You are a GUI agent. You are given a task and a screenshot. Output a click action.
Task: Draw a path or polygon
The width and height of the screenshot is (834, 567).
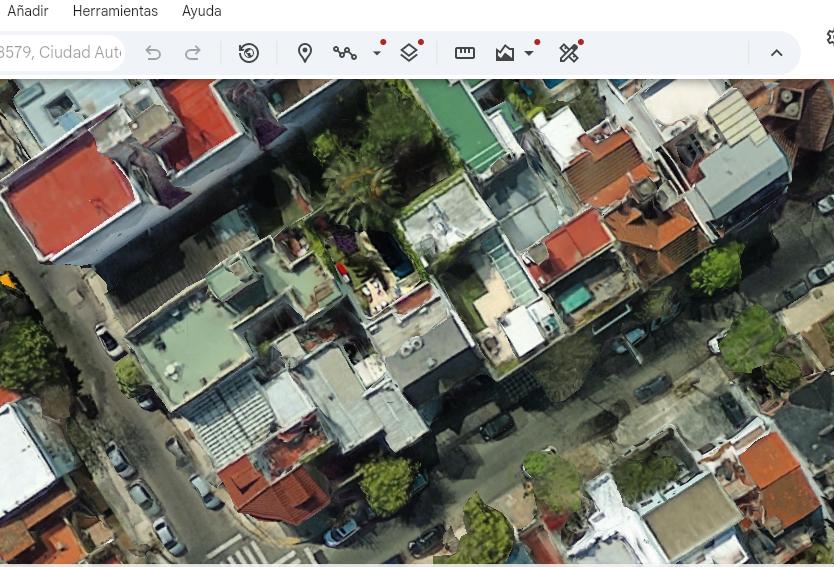(345, 53)
